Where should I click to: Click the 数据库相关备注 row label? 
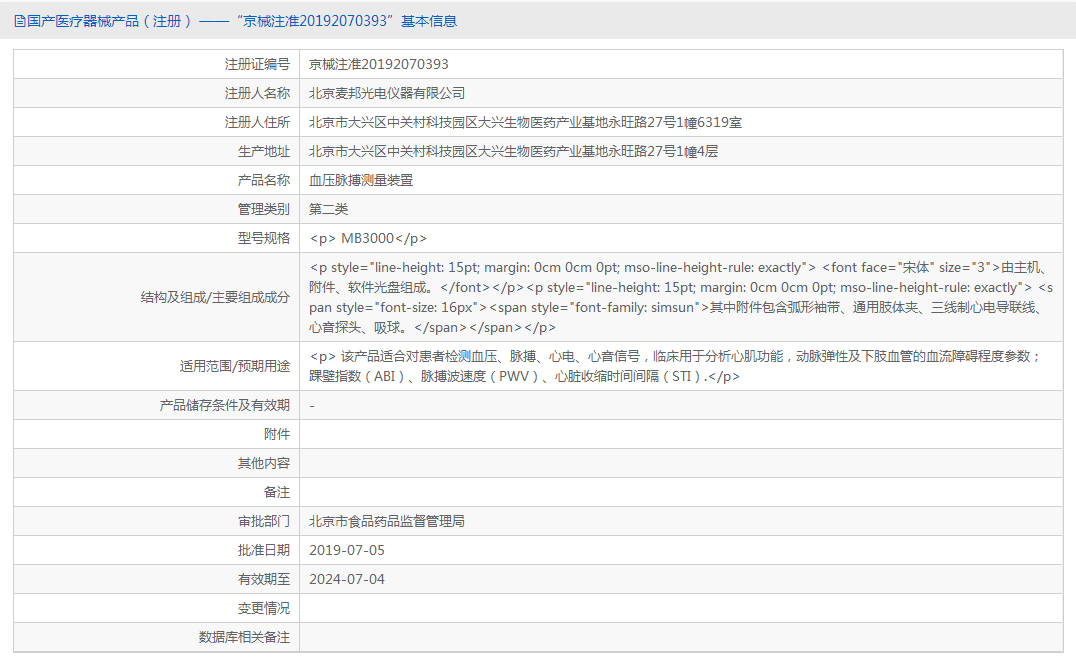coord(244,637)
